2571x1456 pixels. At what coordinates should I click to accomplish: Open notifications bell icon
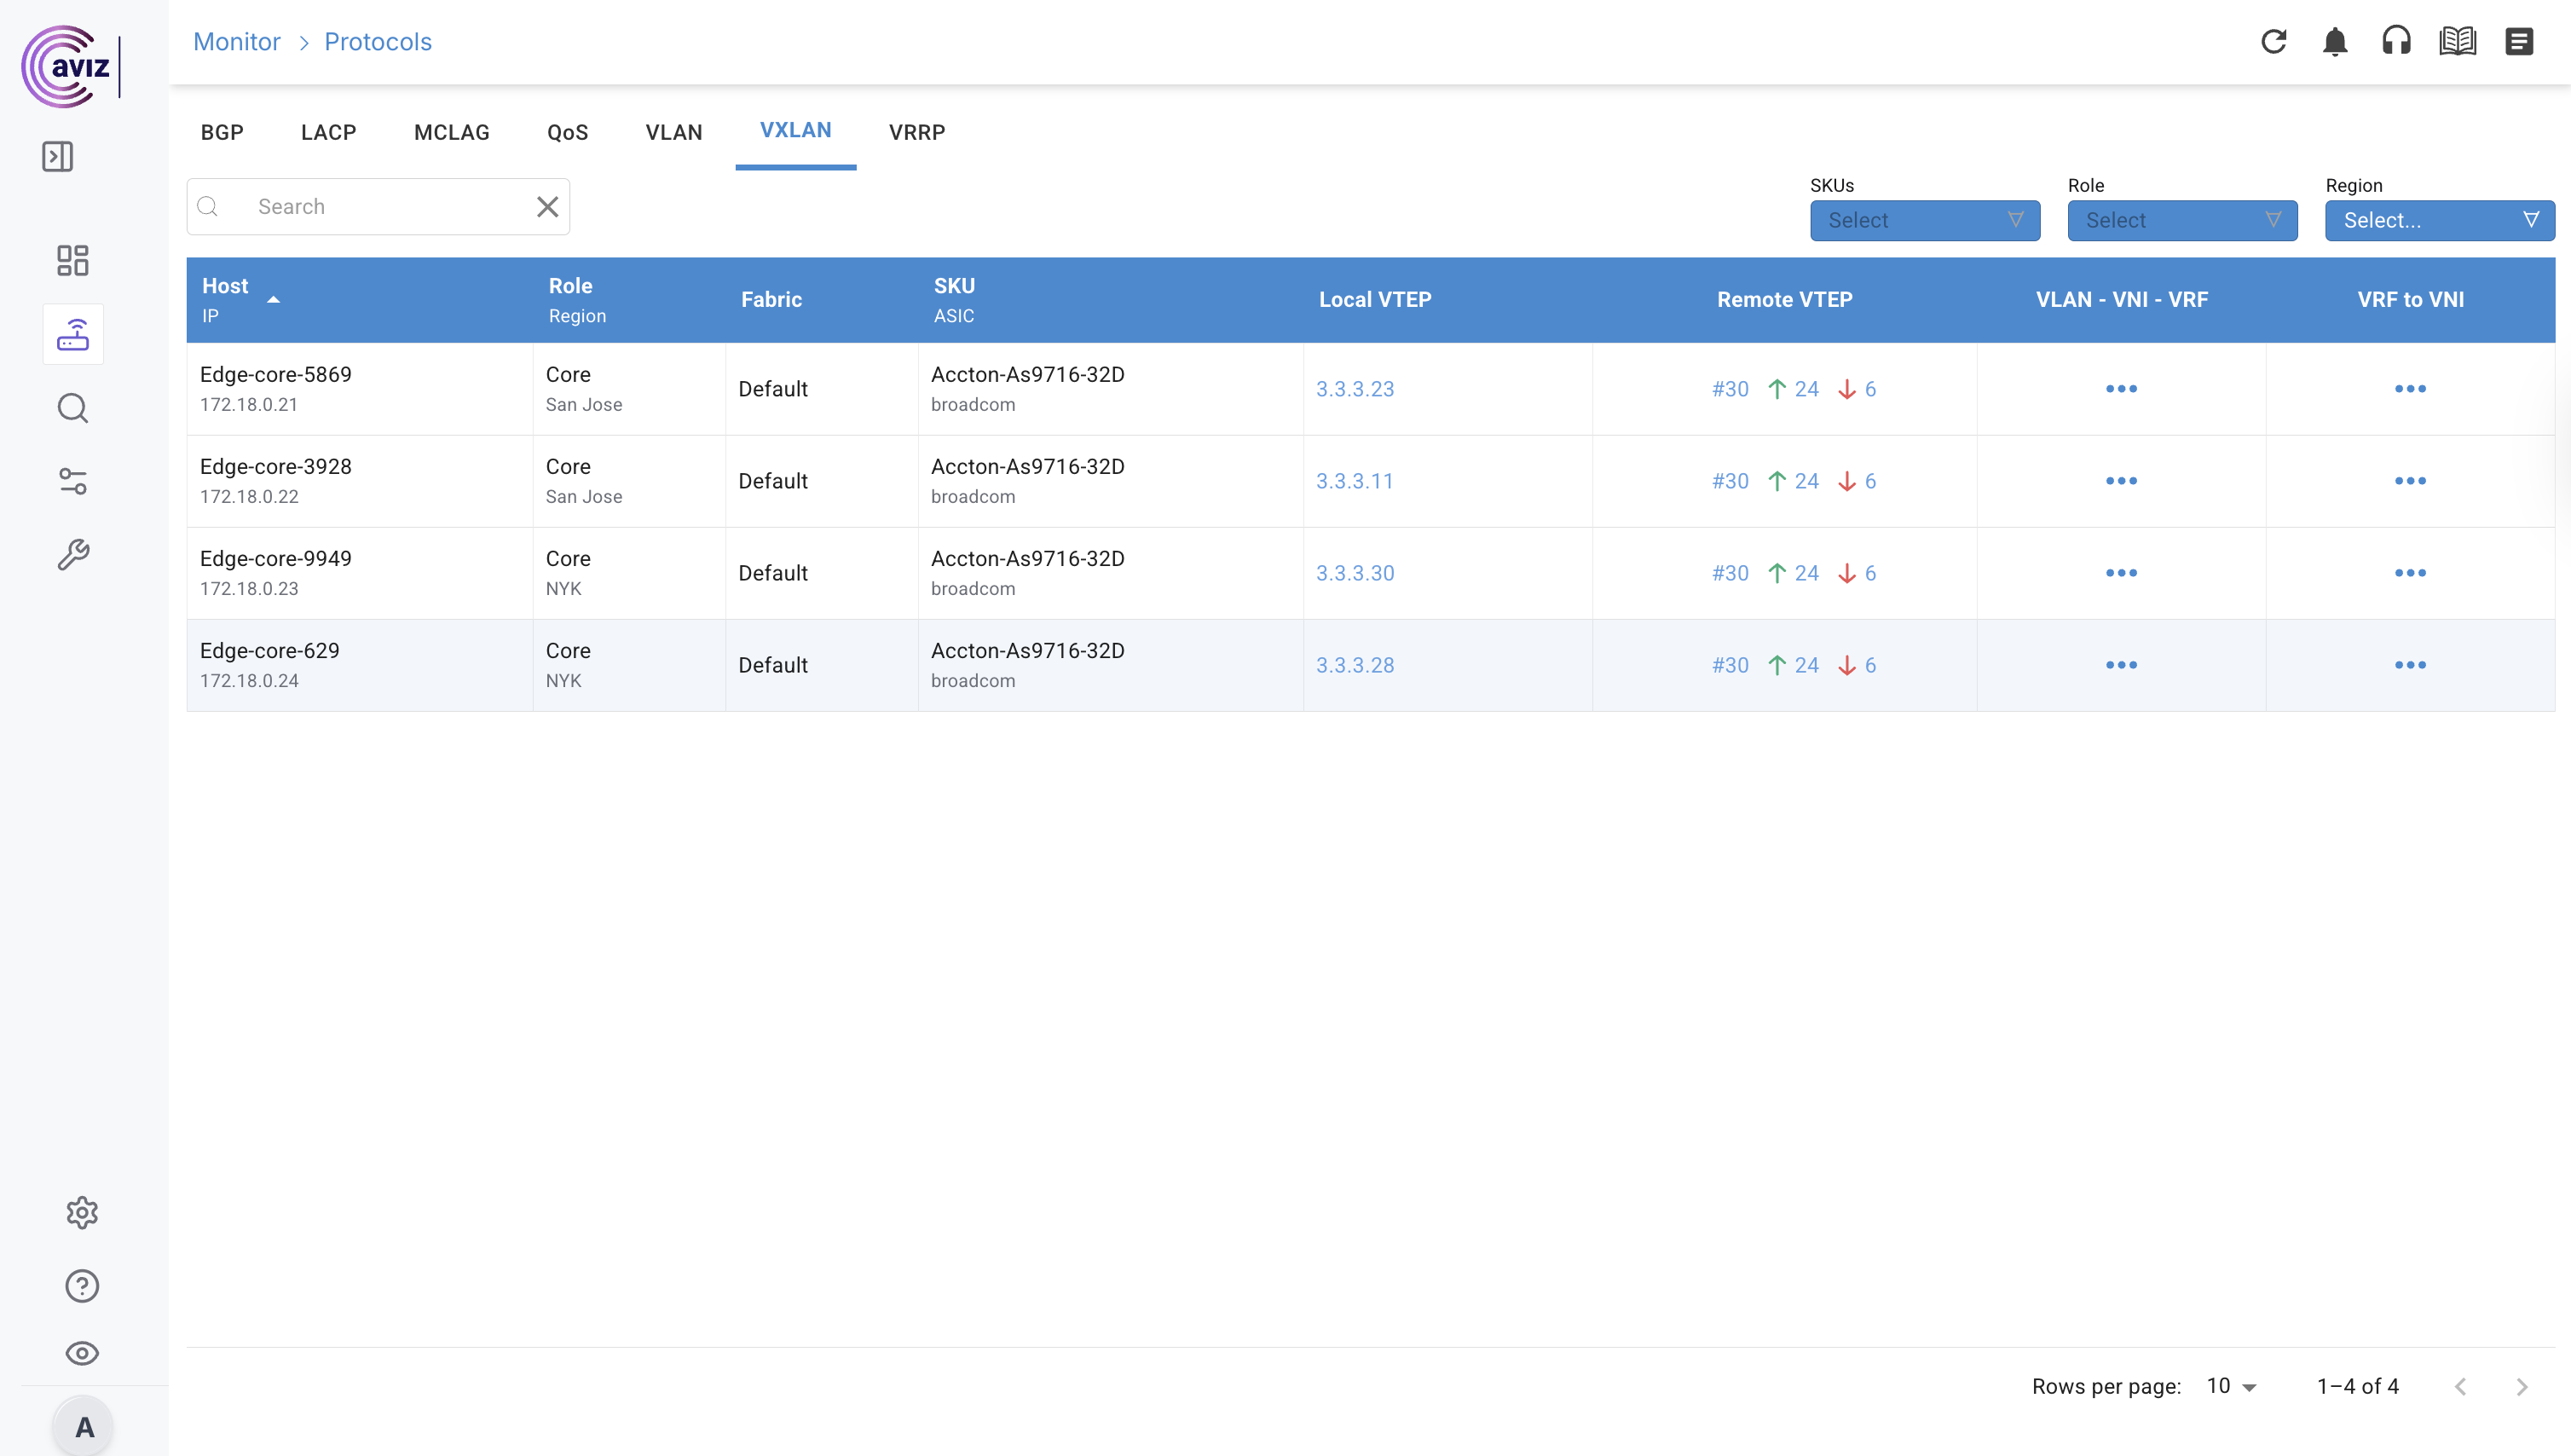[x=2335, y=41]
